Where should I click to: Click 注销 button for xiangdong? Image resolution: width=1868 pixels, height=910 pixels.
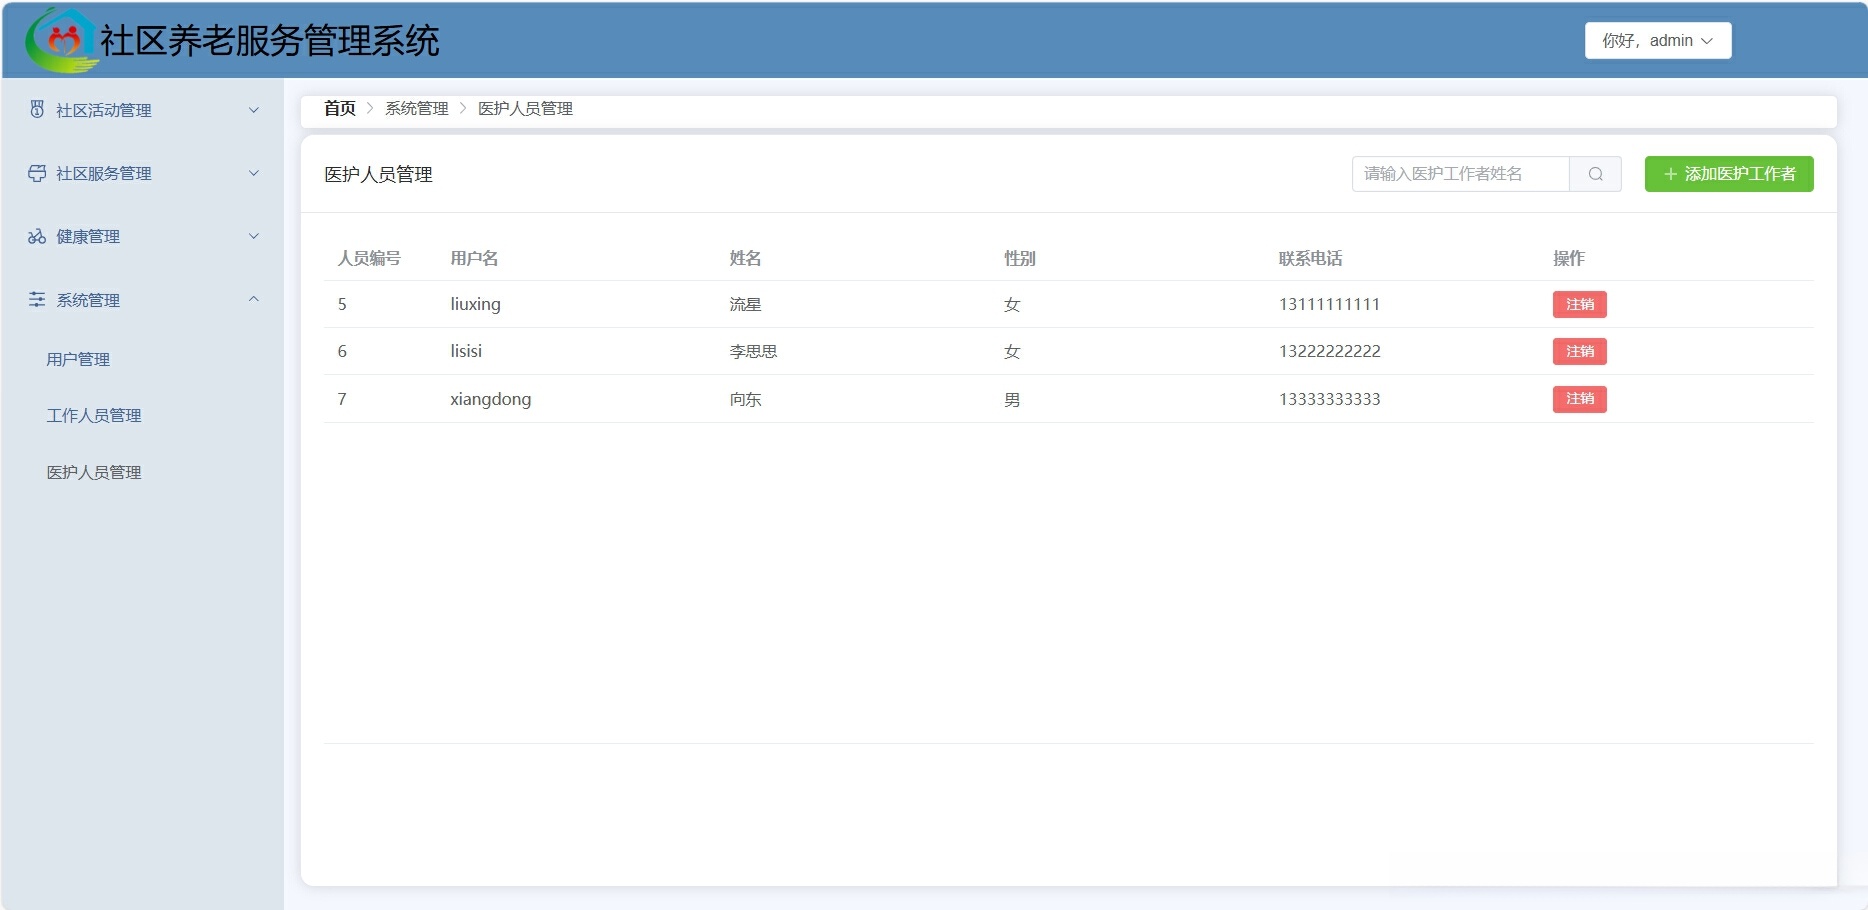click(x=1579, y=399)
